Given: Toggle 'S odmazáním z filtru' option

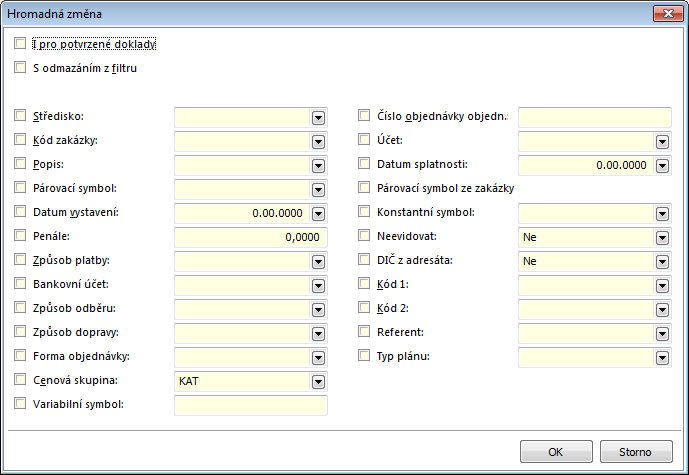Looking at the screenshot, I should point(21,68).
